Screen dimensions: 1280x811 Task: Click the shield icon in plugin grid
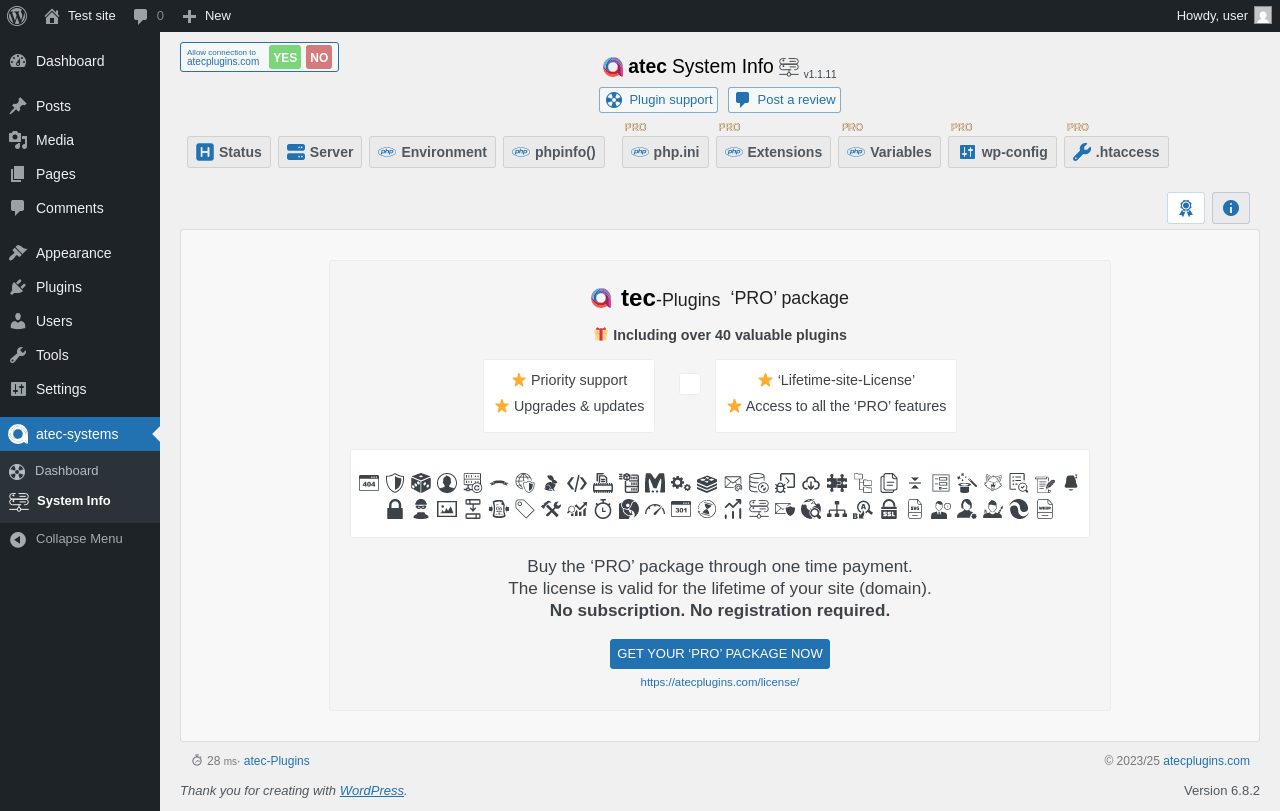(395, 483)
